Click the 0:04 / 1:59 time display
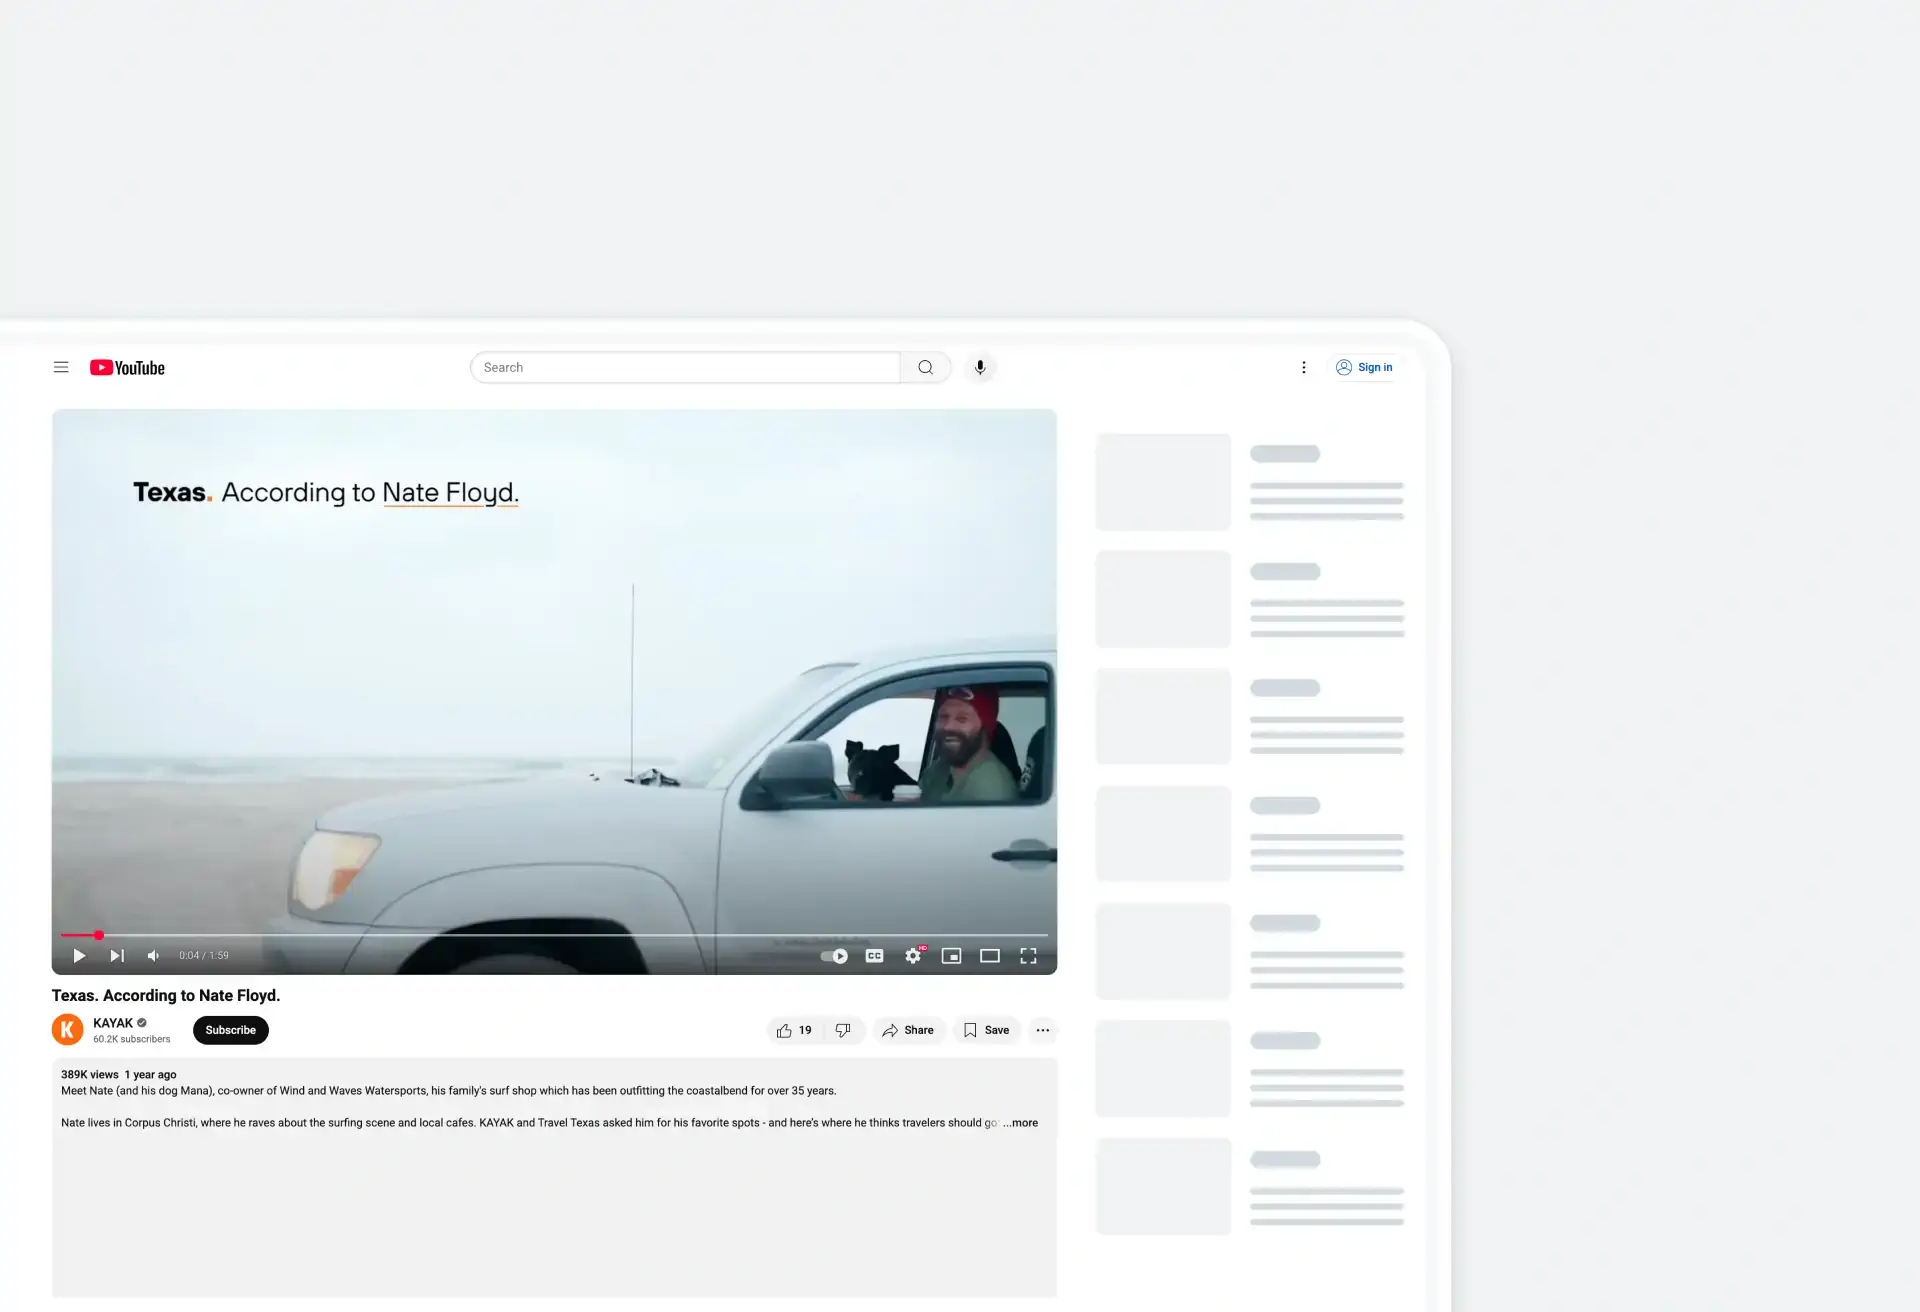 tap(204, 956)
